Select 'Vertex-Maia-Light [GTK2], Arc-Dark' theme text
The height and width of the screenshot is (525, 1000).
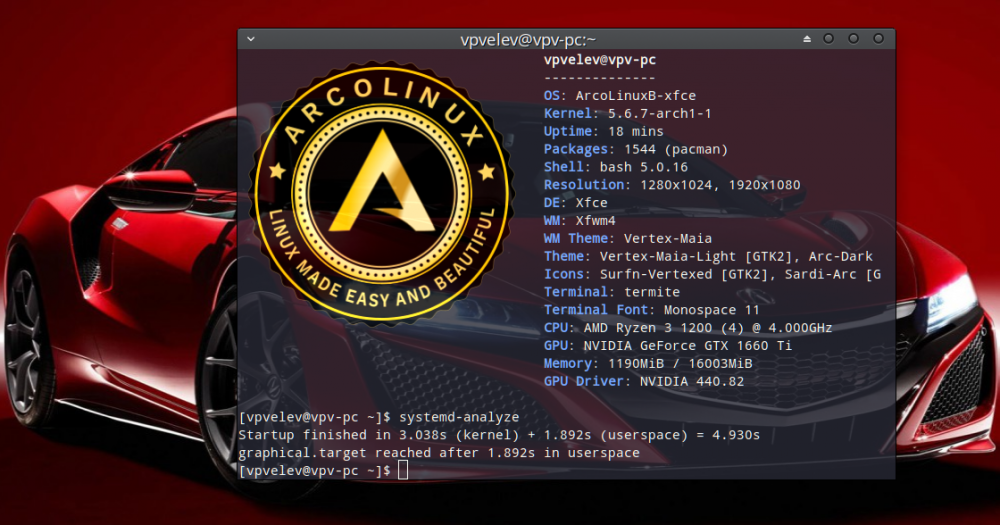(736, 256)
